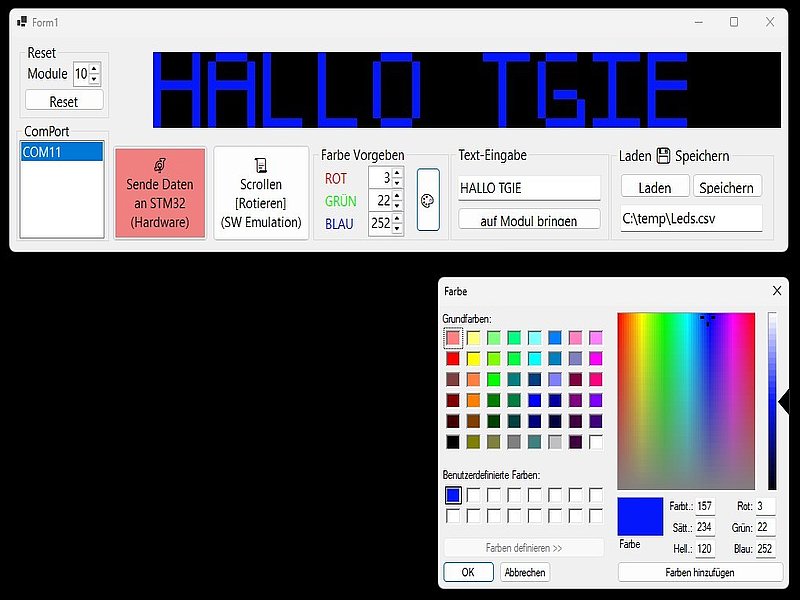This screenshot has width=800, height=600.
Task: Focus the Rot value field in Farbe dialog
Action: pos(765,506)
